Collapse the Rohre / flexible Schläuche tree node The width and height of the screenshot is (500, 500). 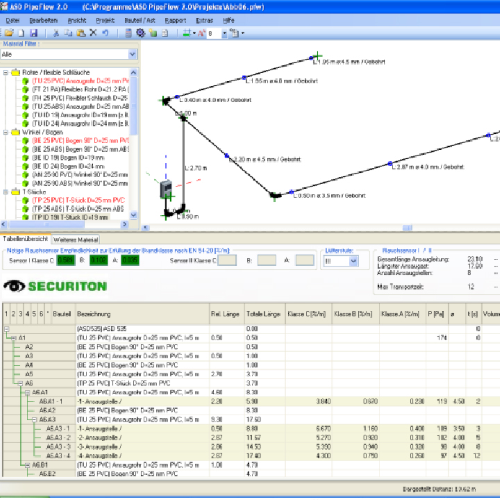(x=5, y=72)
